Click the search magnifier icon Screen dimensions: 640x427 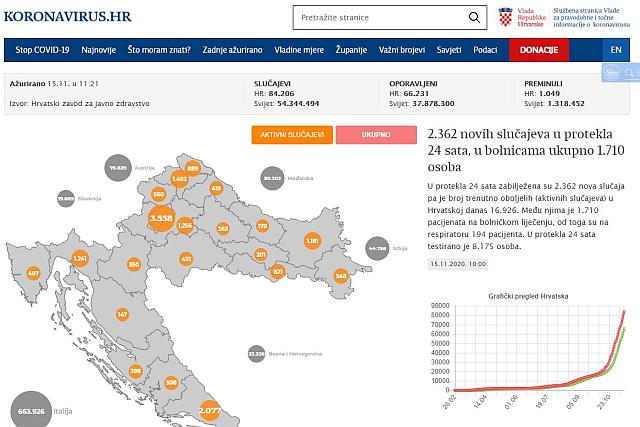pyautogui.click(x=472, y=19)
